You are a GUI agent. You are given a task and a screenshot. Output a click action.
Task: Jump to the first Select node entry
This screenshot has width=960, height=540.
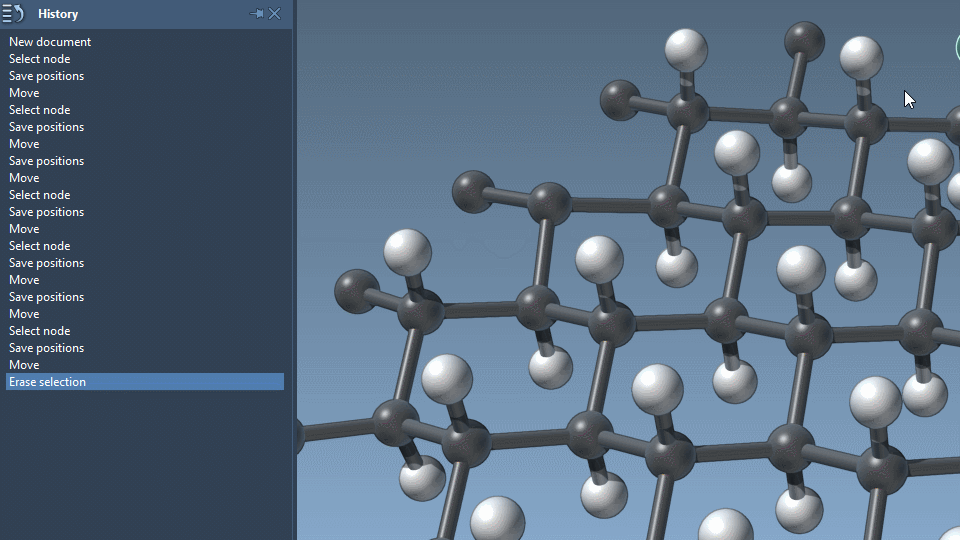click(x=40, y=59)
